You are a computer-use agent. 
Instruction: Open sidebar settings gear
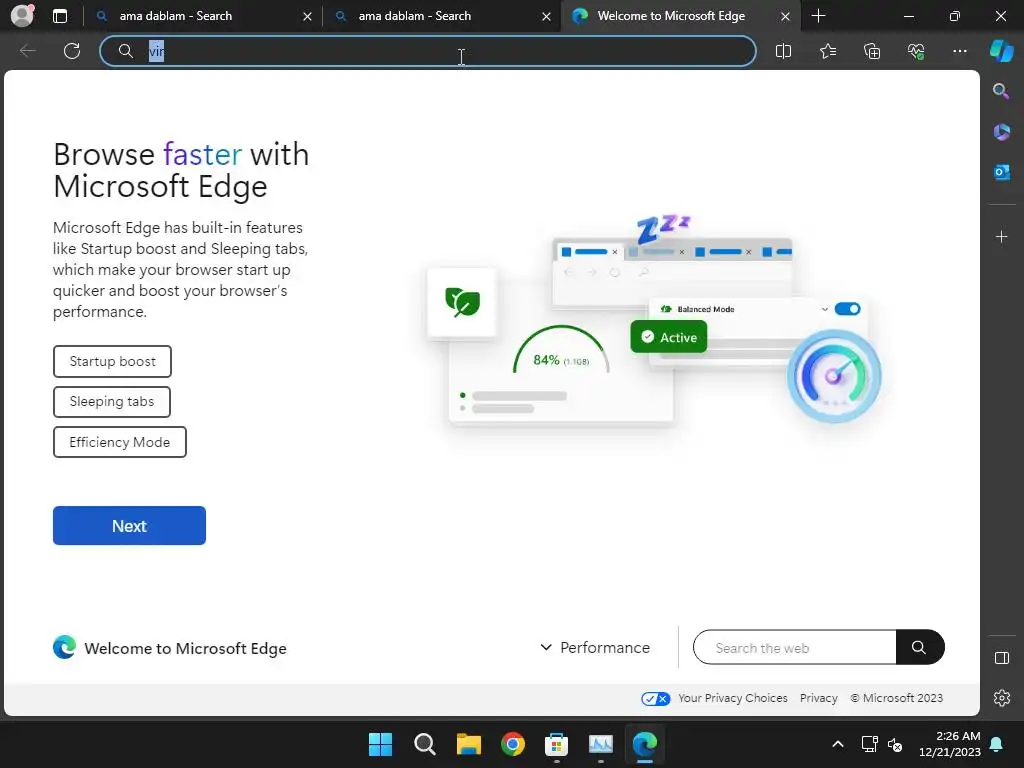(x=1001, y=698)
